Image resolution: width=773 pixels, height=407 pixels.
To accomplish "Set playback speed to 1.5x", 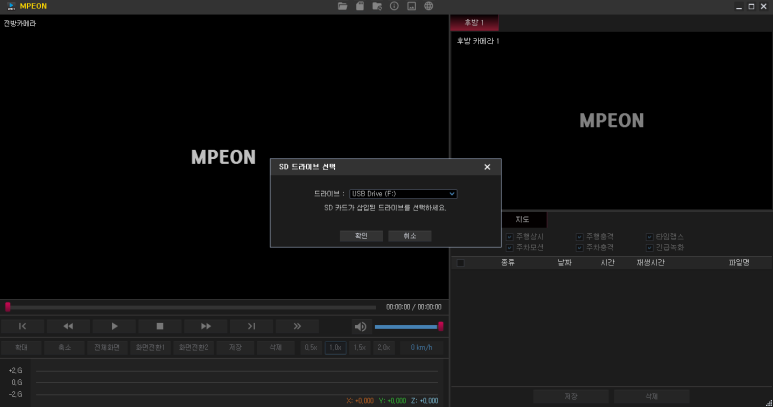I will [360, 348].
